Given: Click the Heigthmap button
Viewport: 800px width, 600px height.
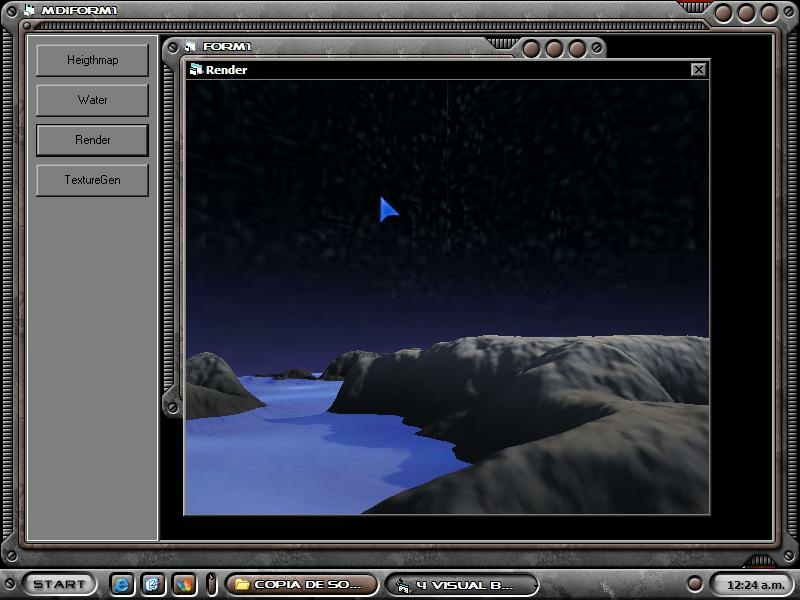Looking at the screenshot, I should click(92, 60).
